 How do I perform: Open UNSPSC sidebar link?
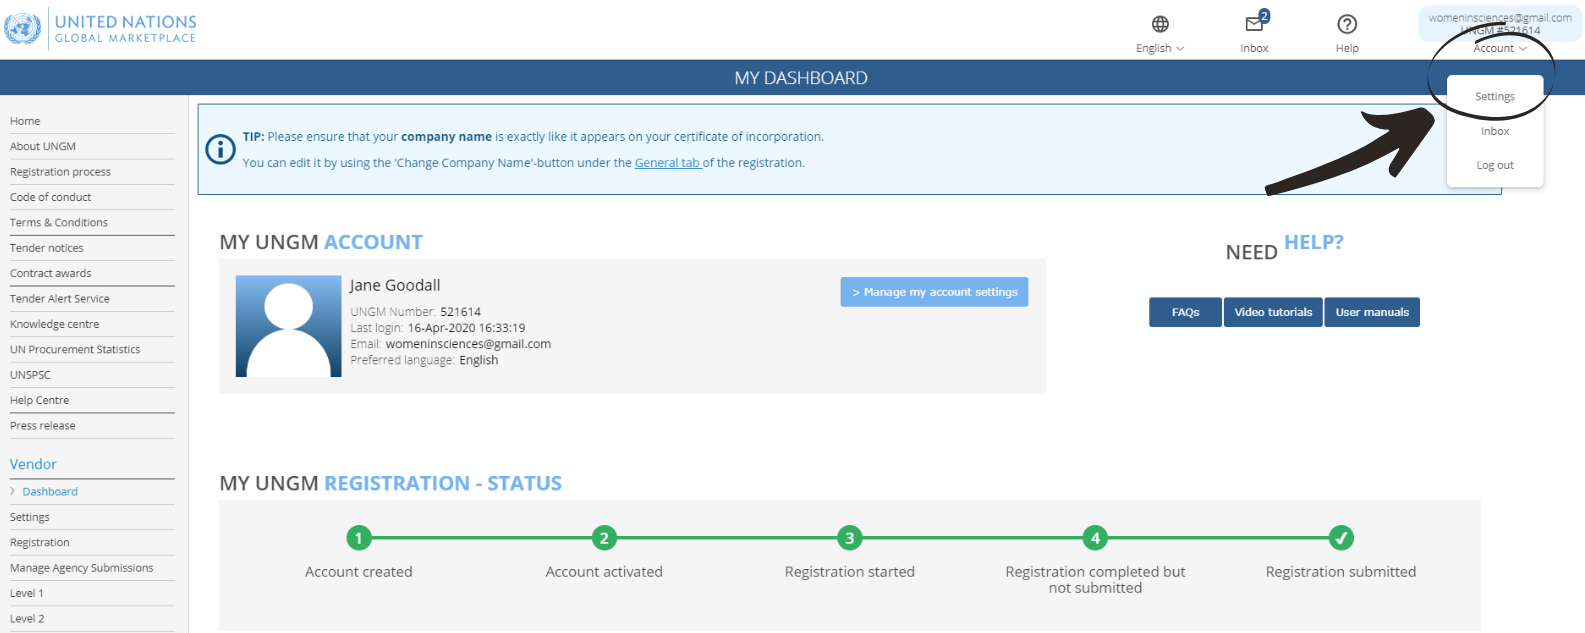point(30,375)
